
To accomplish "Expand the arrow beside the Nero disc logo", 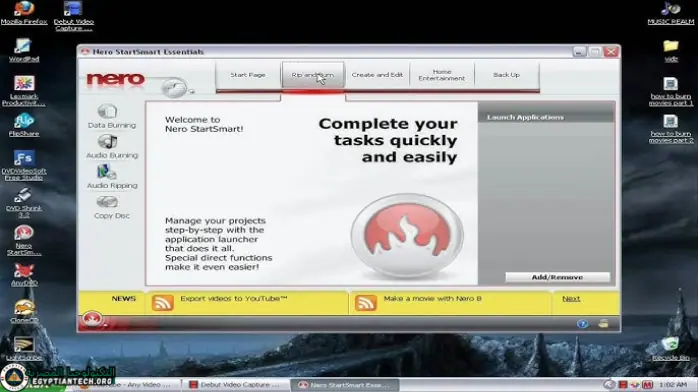I will pyautogui.click(x=192, y=92).
